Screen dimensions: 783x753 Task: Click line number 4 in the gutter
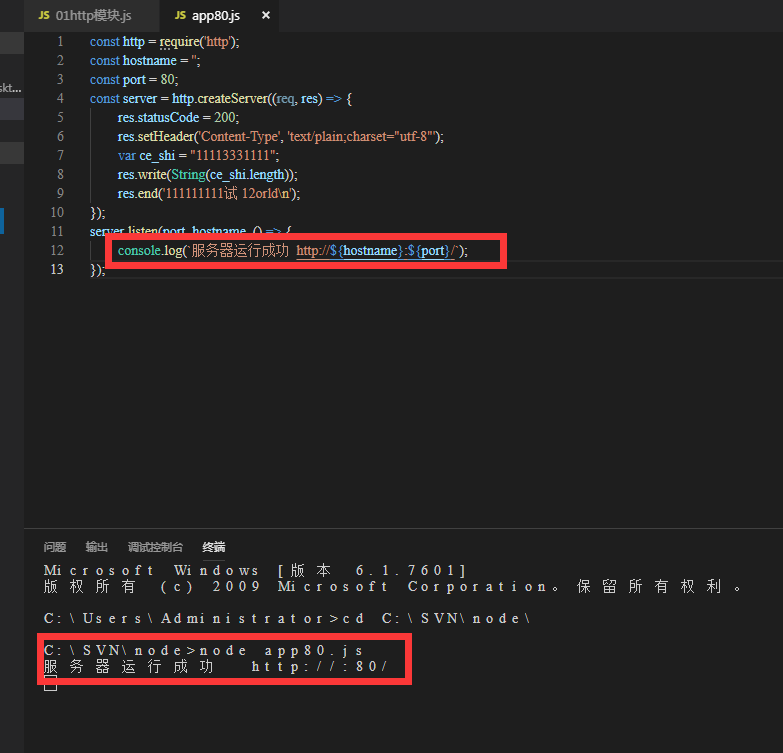pyautogui.click(x=60, y=98)
